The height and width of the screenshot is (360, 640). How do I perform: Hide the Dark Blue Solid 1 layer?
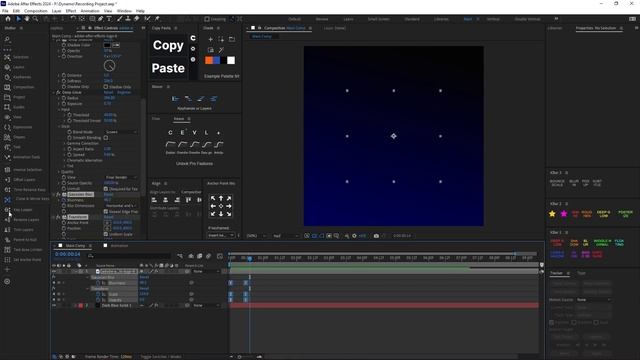pos(54,305)
